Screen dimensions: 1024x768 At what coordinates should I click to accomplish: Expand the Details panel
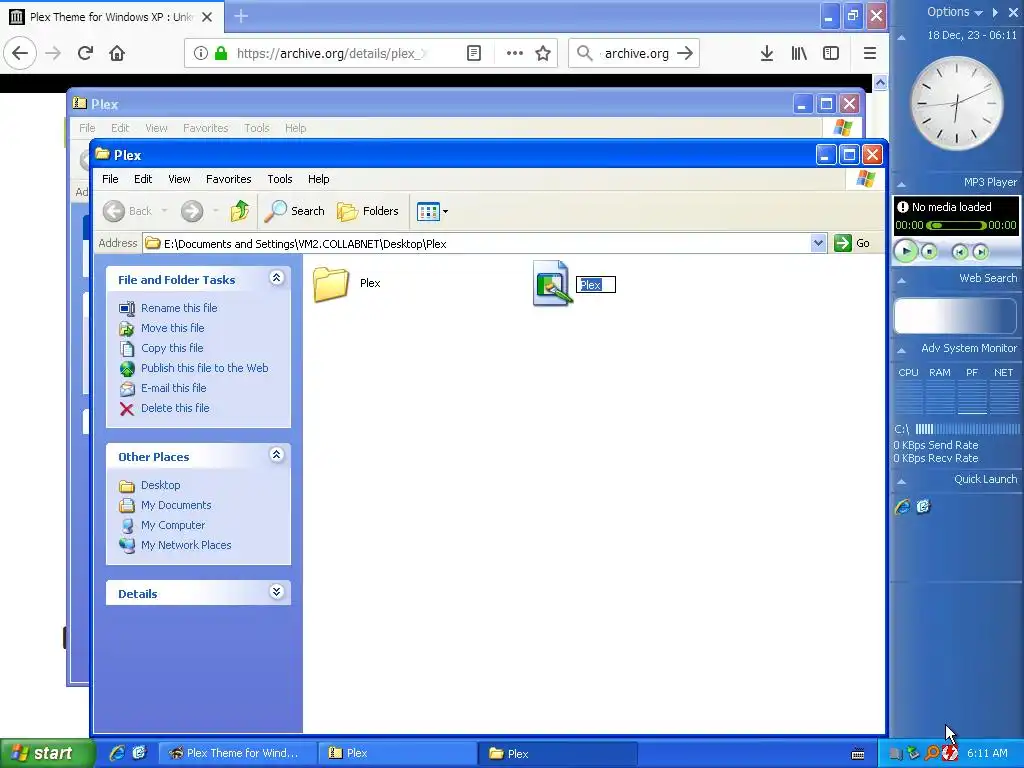pyautogui.click(x=276, y=592)
